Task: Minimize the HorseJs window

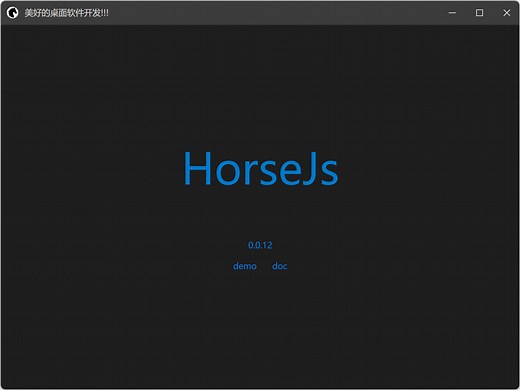Action: point(452,13)
